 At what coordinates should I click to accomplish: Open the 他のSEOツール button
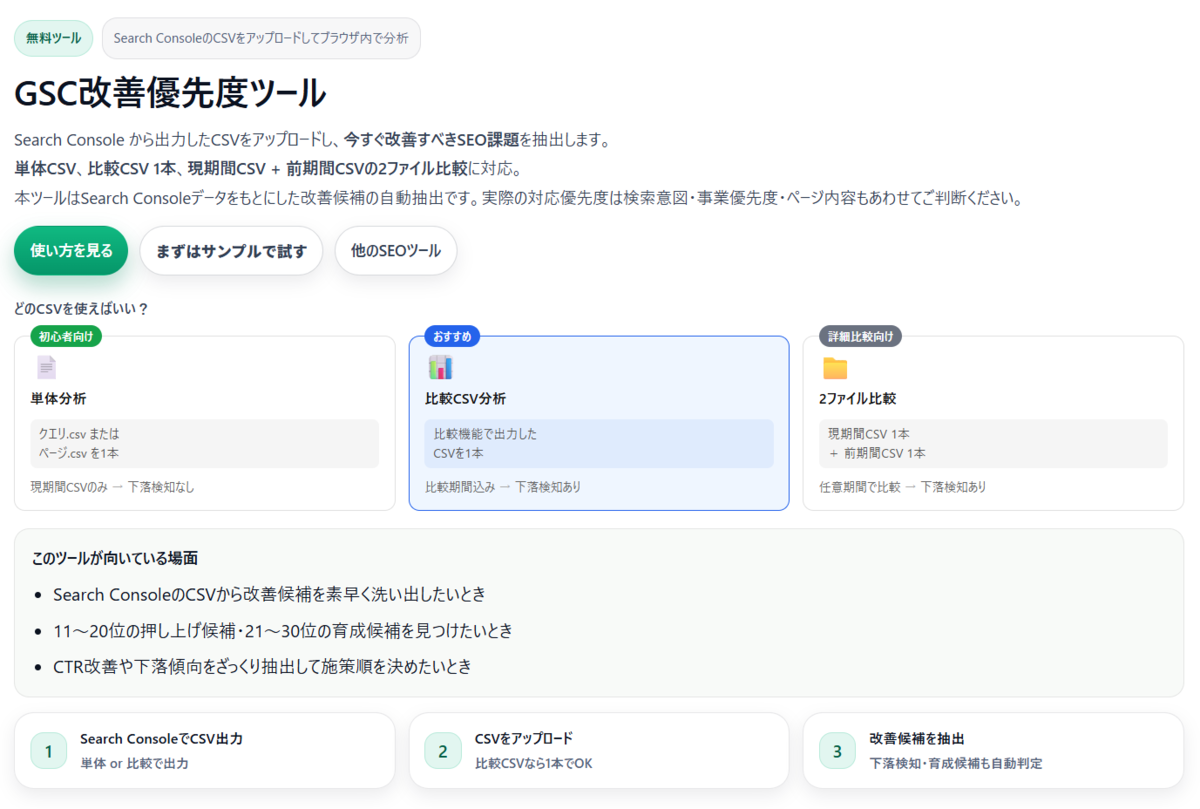click(396, 251)
